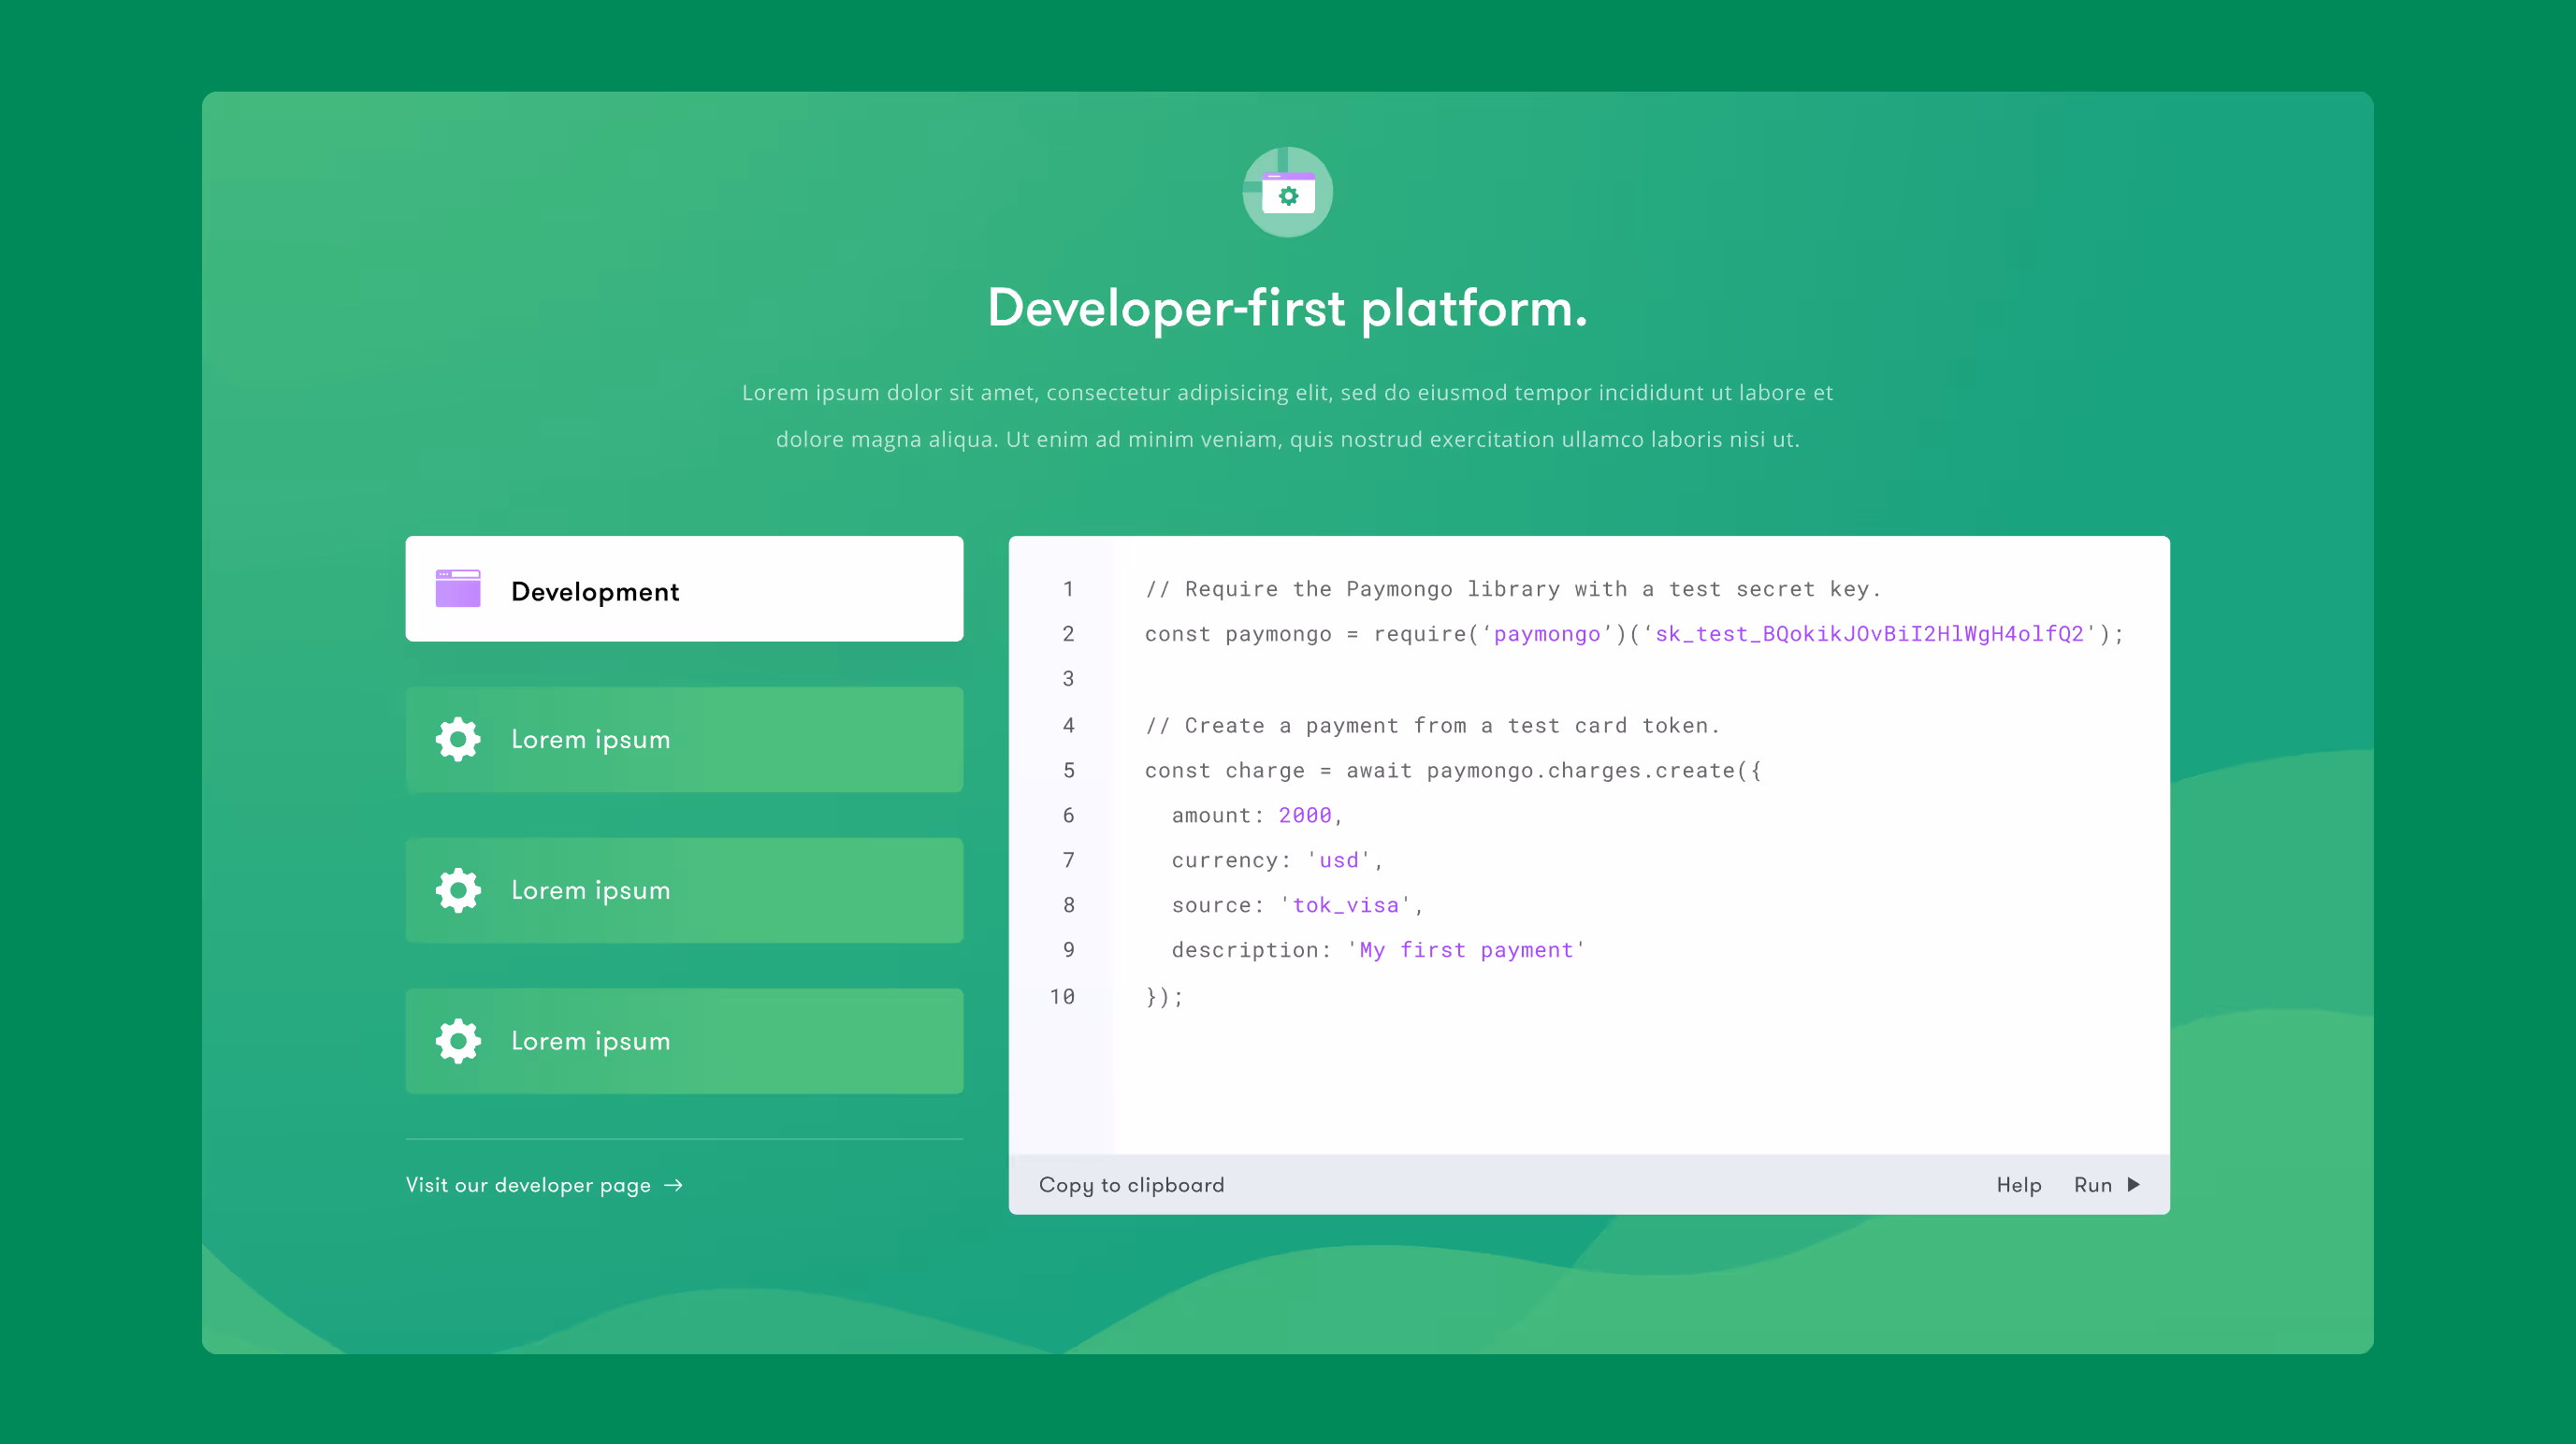
Task: Click the arrow next to Visit our developer page
Action: [x=673, y=1184]
